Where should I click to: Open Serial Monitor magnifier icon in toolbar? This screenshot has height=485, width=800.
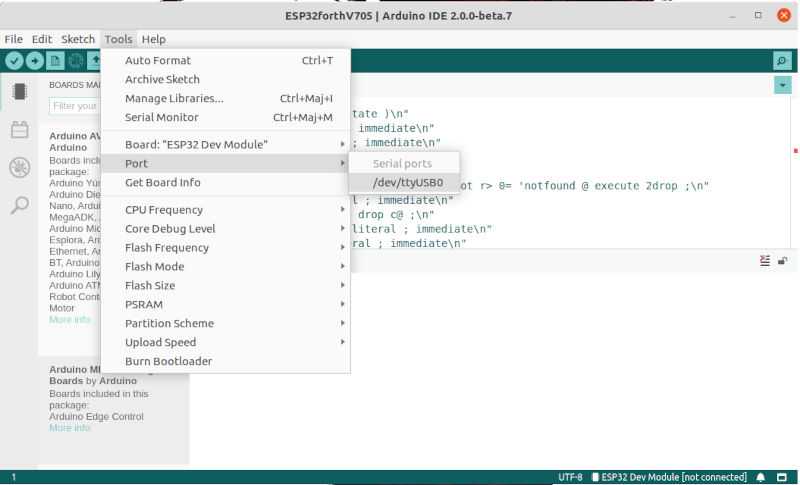pyautogui.click(x=781, y=61)
